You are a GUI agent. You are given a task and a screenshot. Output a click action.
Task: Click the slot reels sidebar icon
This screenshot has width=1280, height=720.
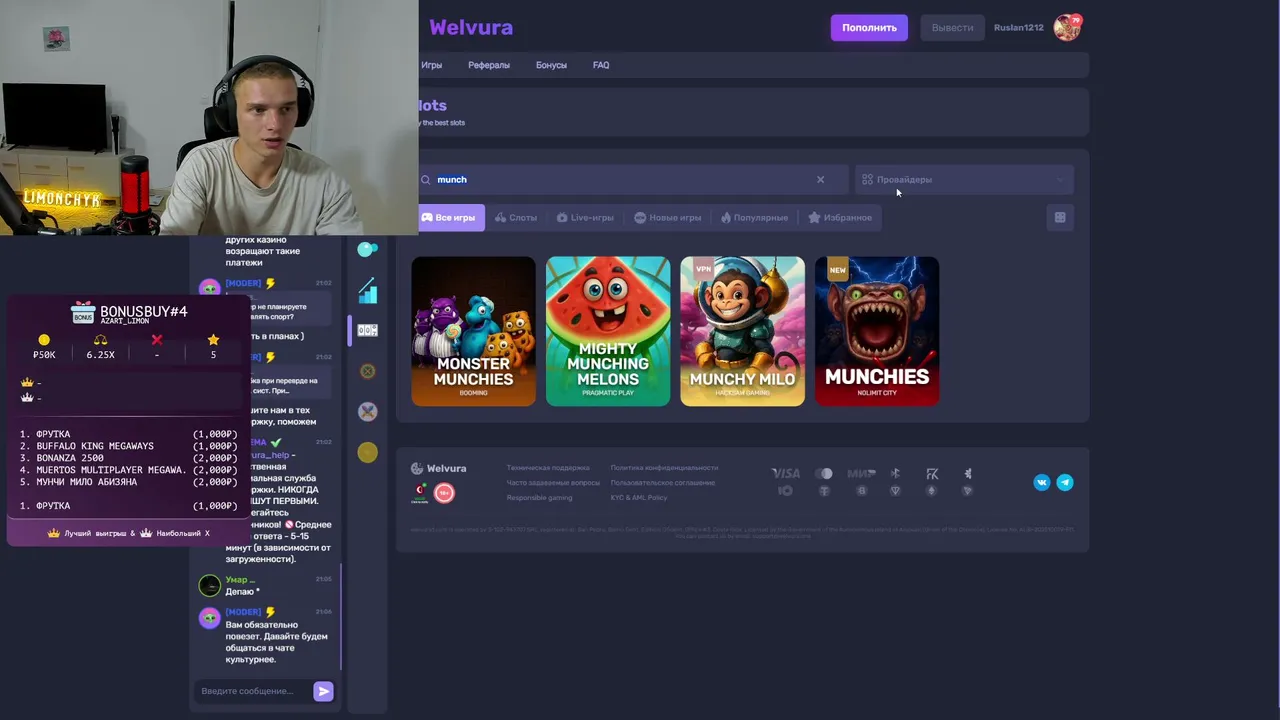pos(368,330)
